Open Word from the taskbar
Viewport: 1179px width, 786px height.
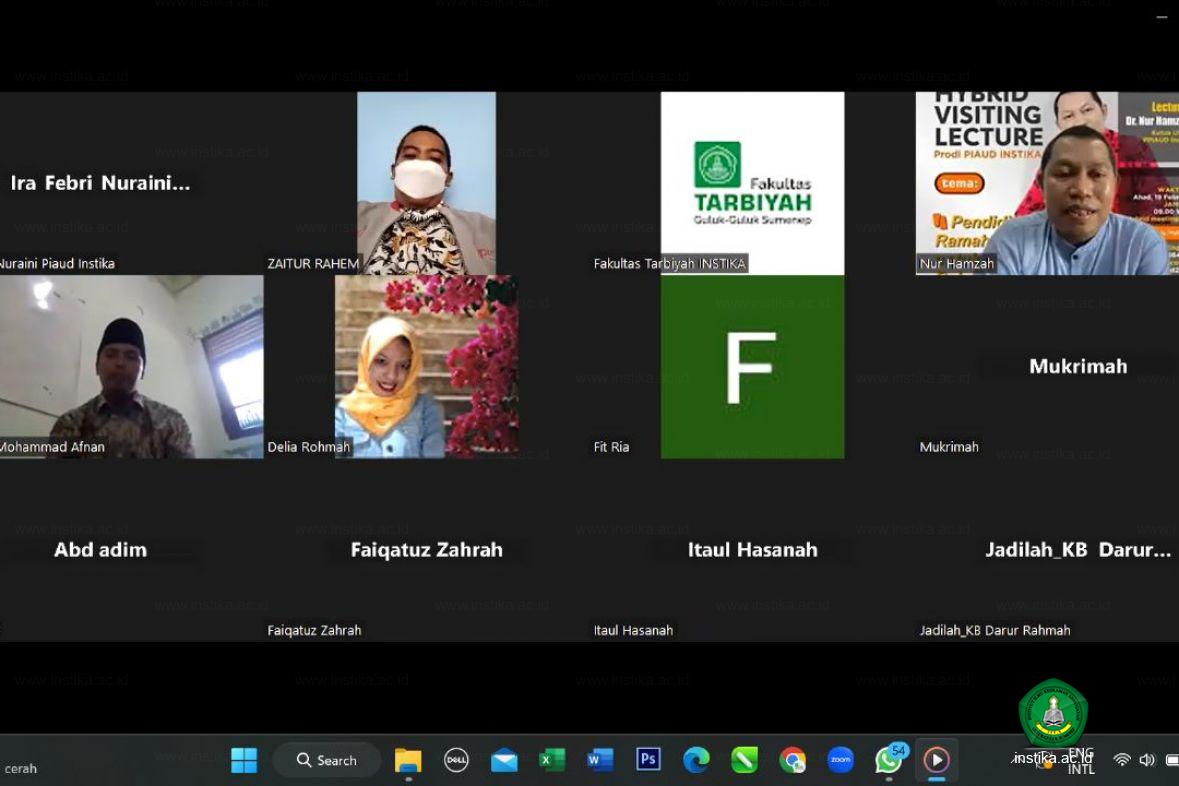coord(600,760)
